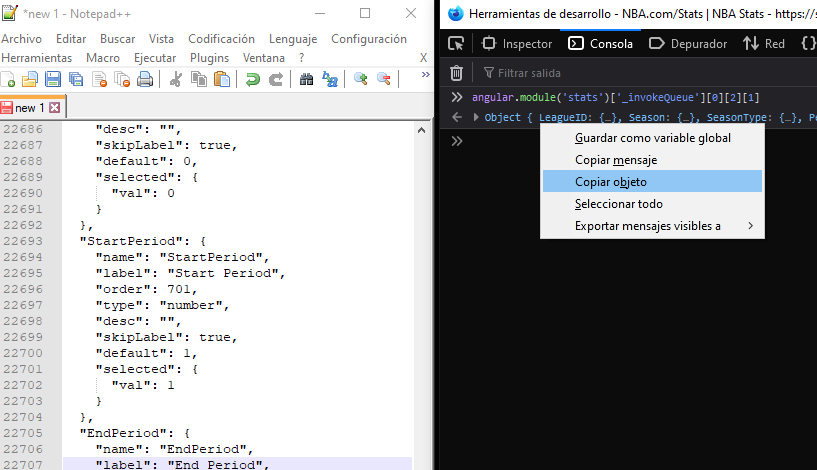Switch to the Depurador tab
Image resolution: width=817 pixels, height=470 pixels.
point(688,44)
